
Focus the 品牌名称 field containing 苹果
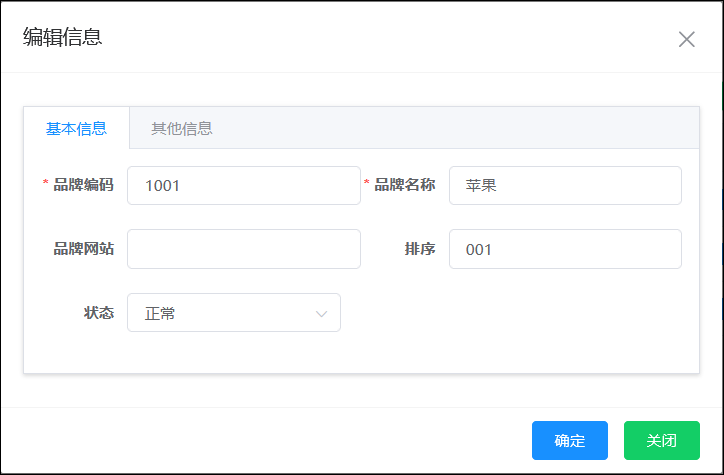click(x=565, y=186)
